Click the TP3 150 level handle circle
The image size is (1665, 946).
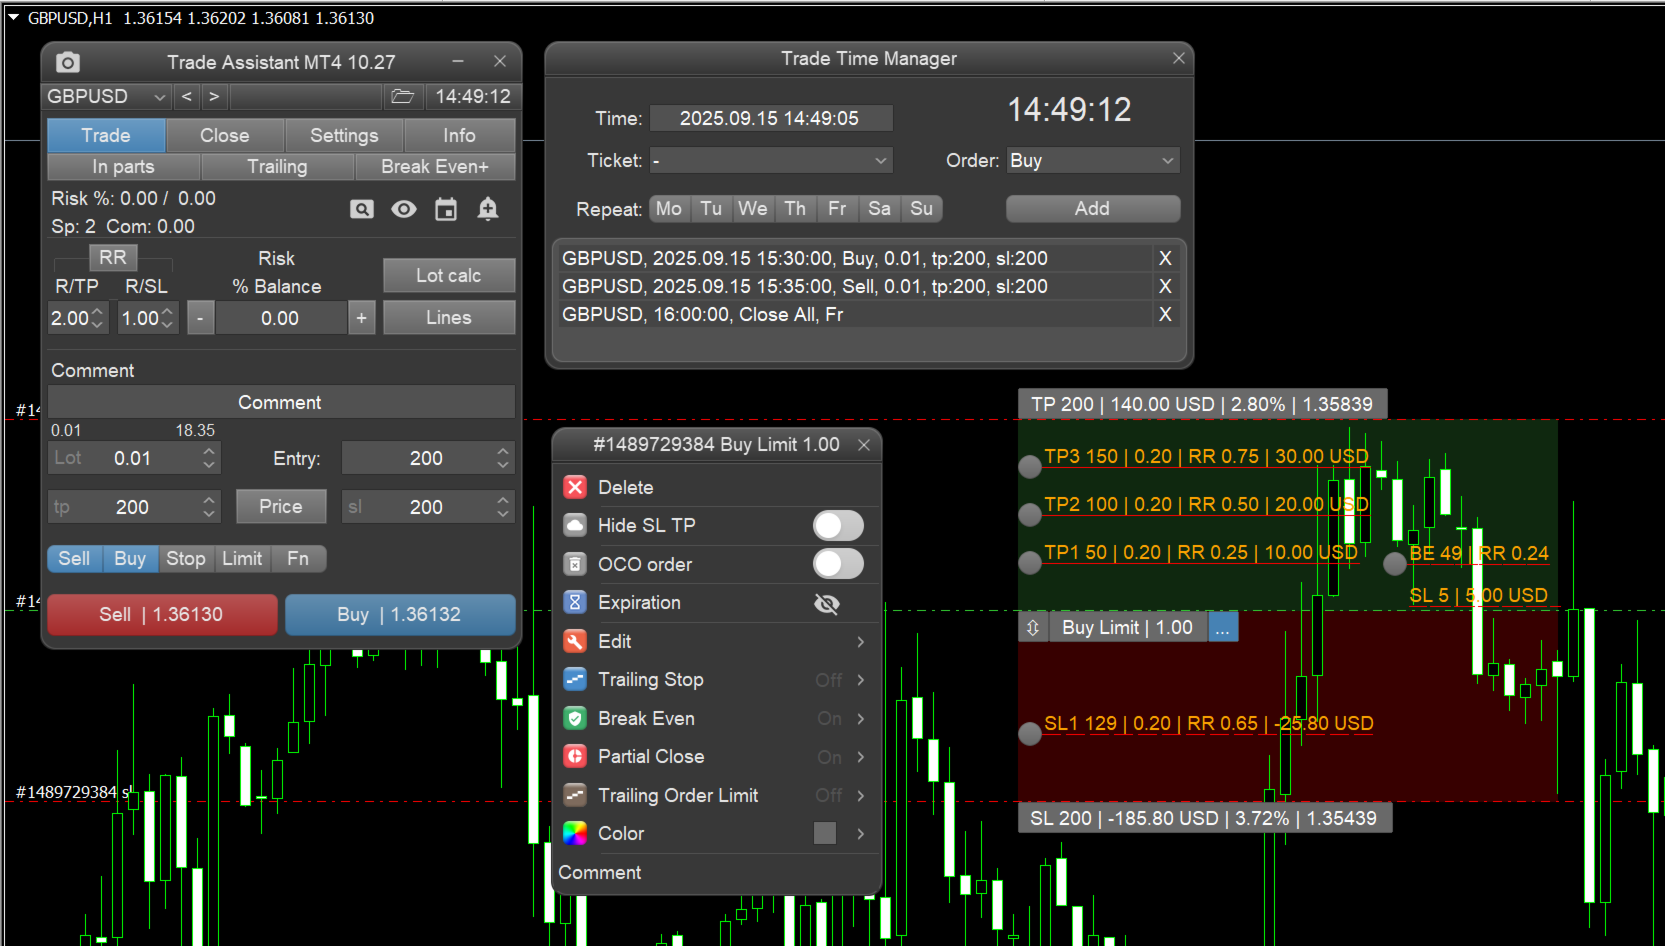click(x=1030, y=466)
